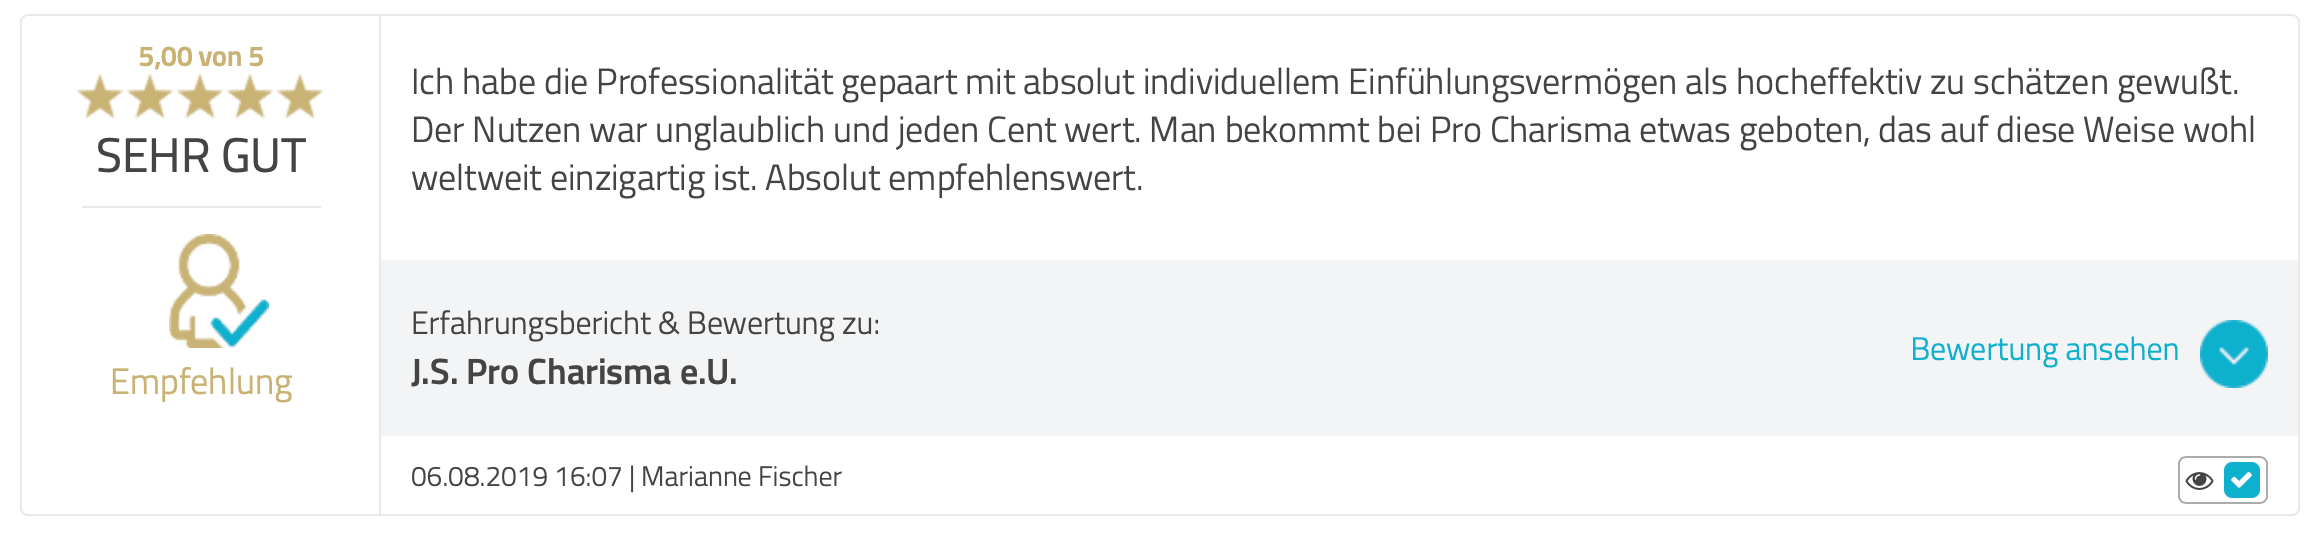This screenshot has width=2320, height=536.
Task: Click the 5,00 von 5 score text
Action: tap(201, 57)
